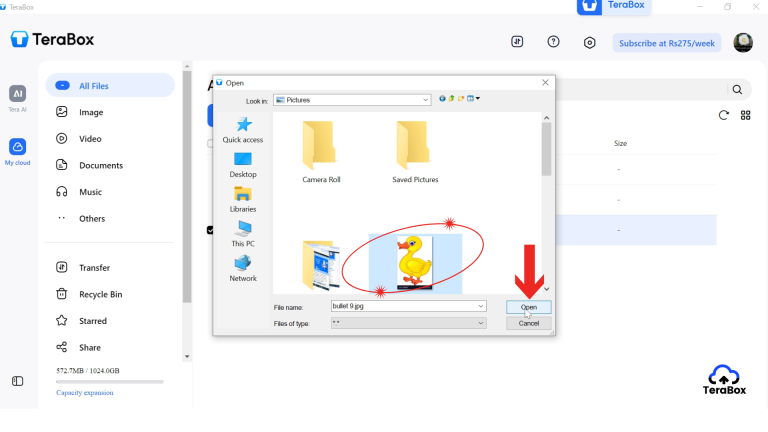Open the user profile avatar
This screenshot has width=768, height=432.
tap(743, 43)
